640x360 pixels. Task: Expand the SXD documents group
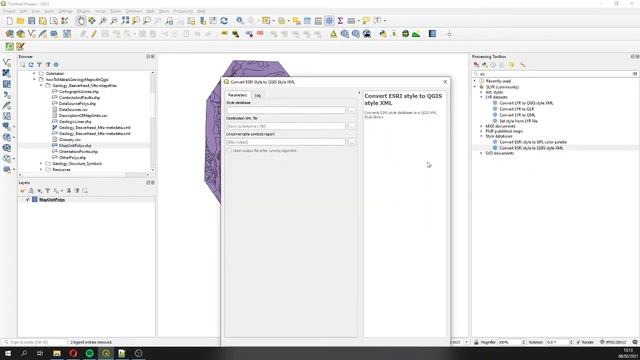481,153
